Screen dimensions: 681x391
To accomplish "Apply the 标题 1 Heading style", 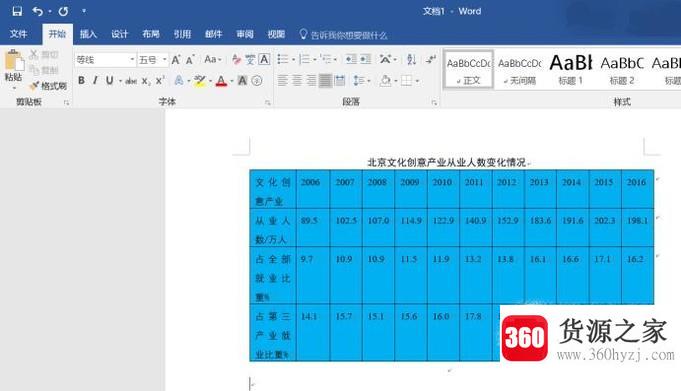I will coord(570,70).
